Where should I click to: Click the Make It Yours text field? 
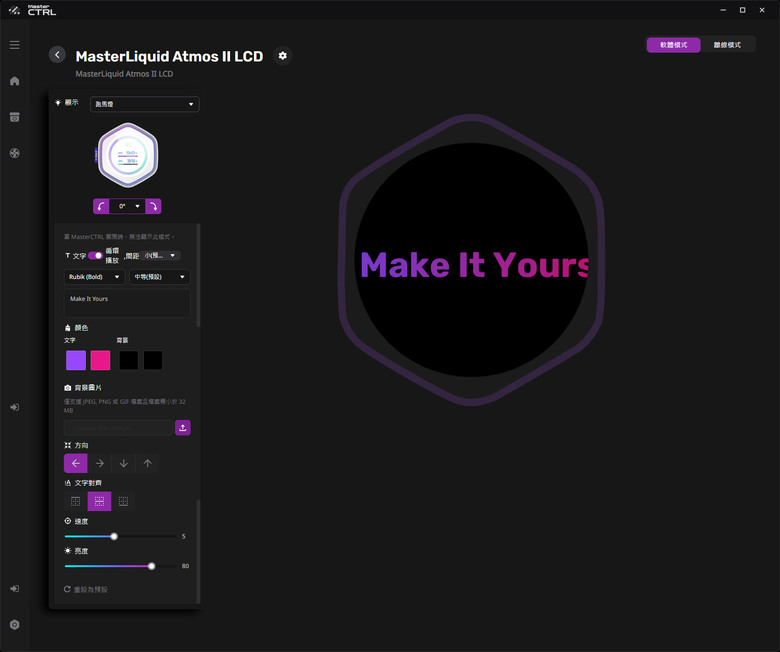pyautogui.click(x=127, y=303)
